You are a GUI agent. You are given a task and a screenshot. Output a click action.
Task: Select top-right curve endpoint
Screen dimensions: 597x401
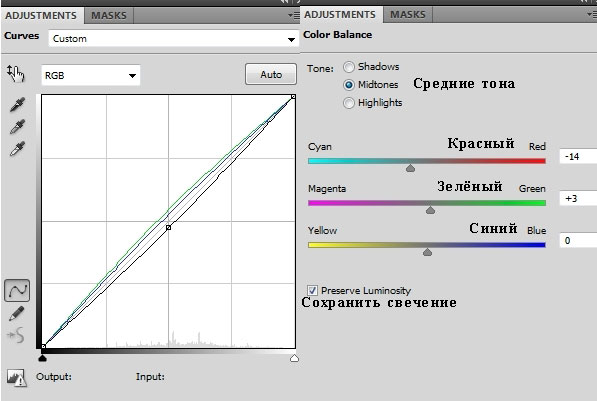293,97
